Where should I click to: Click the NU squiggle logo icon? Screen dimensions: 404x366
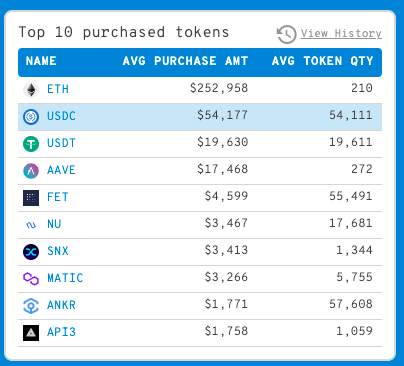click(31, 225)
